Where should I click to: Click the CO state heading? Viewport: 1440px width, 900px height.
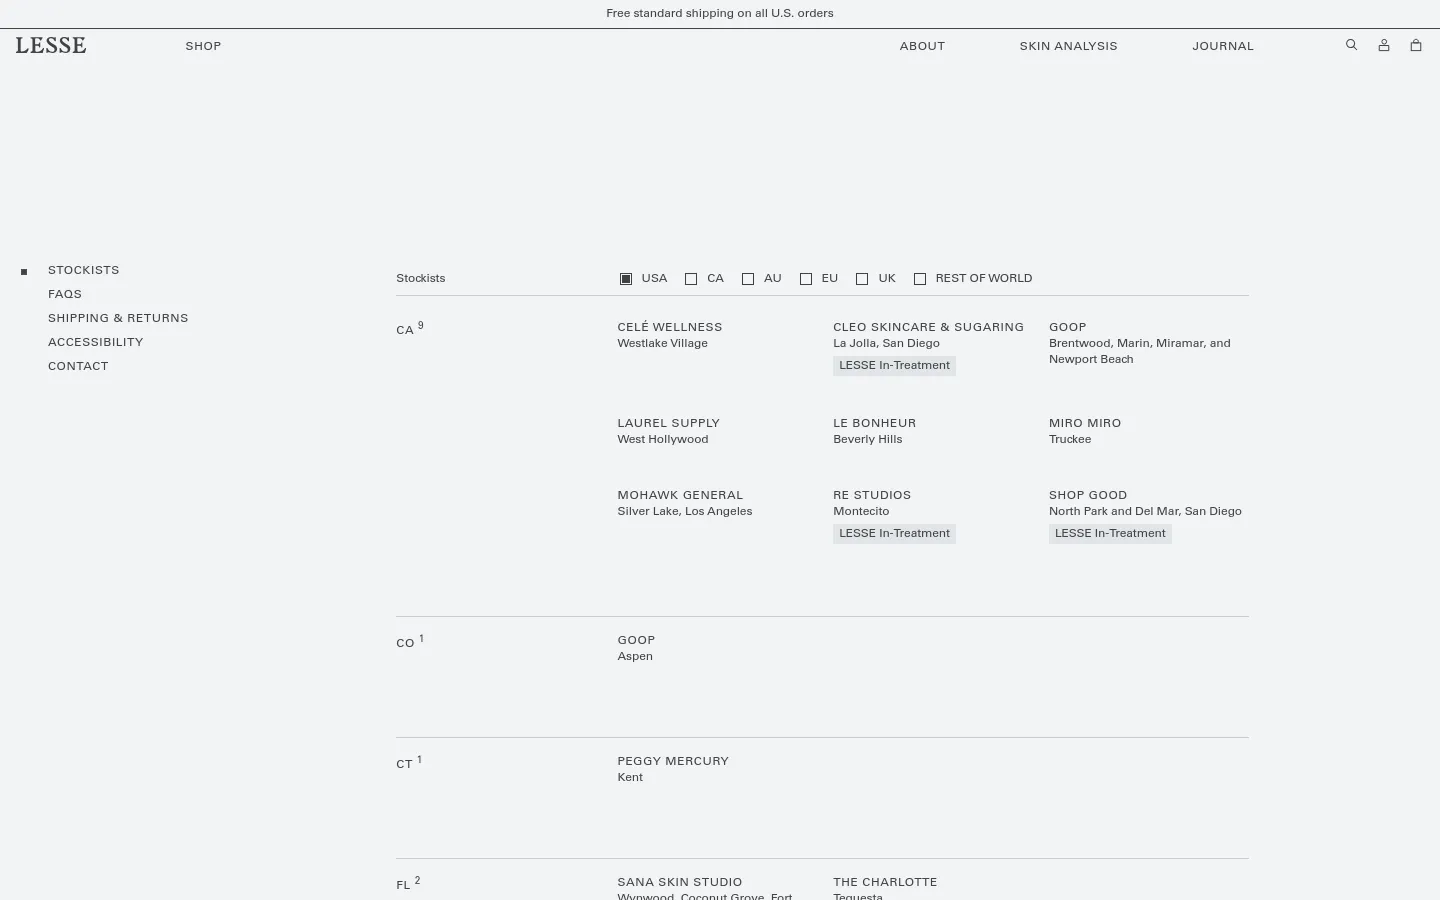[405, 643]
